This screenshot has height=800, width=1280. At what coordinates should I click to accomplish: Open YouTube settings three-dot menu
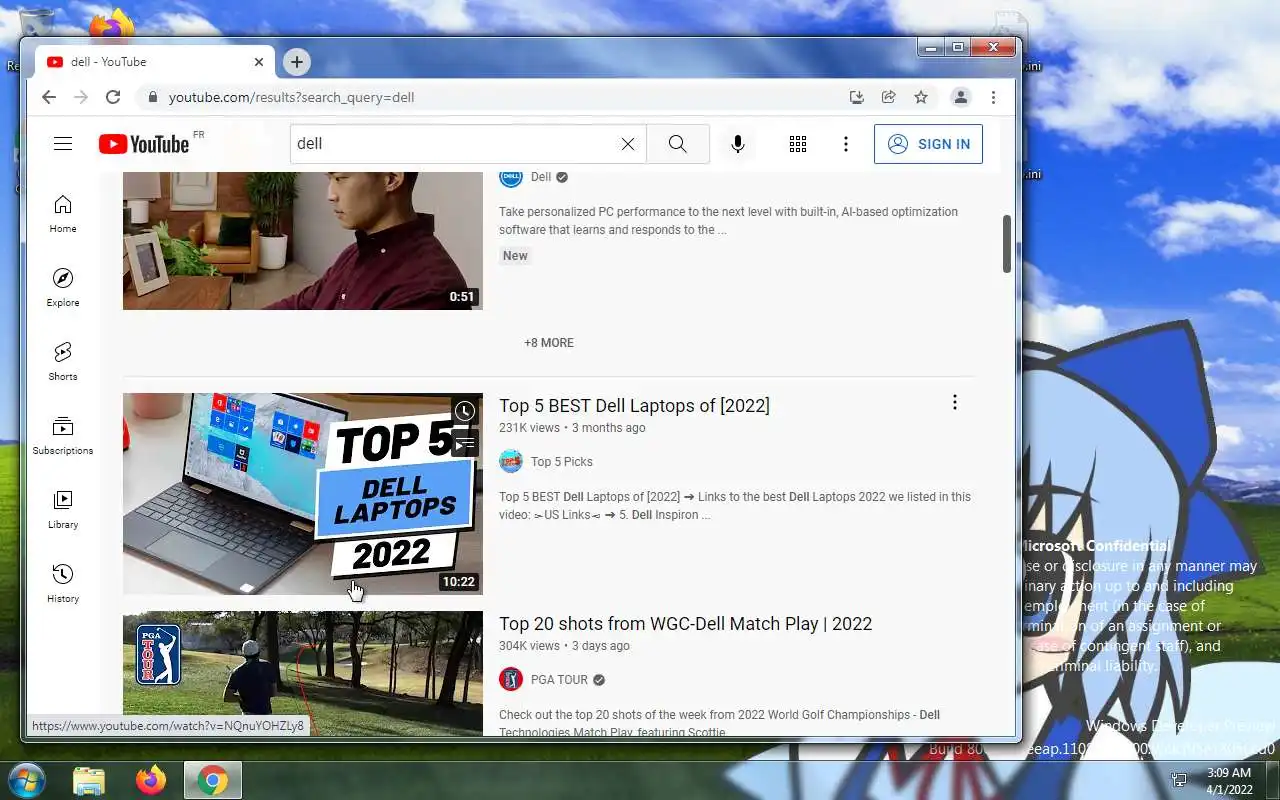pos(845,144)
